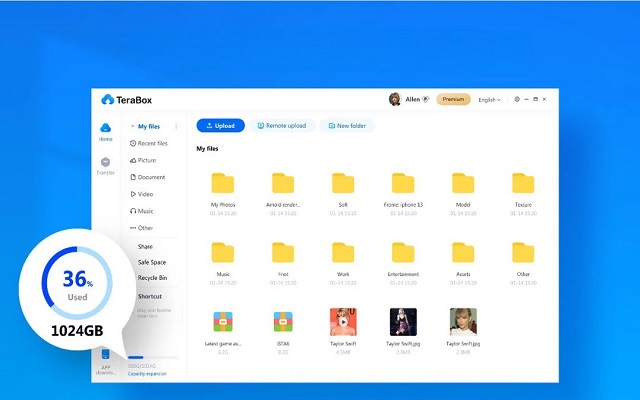This screenshot has width=640, height=400.
Task: Play the Taylor Swift video thumbnail
Action: [x=343, y=322]
